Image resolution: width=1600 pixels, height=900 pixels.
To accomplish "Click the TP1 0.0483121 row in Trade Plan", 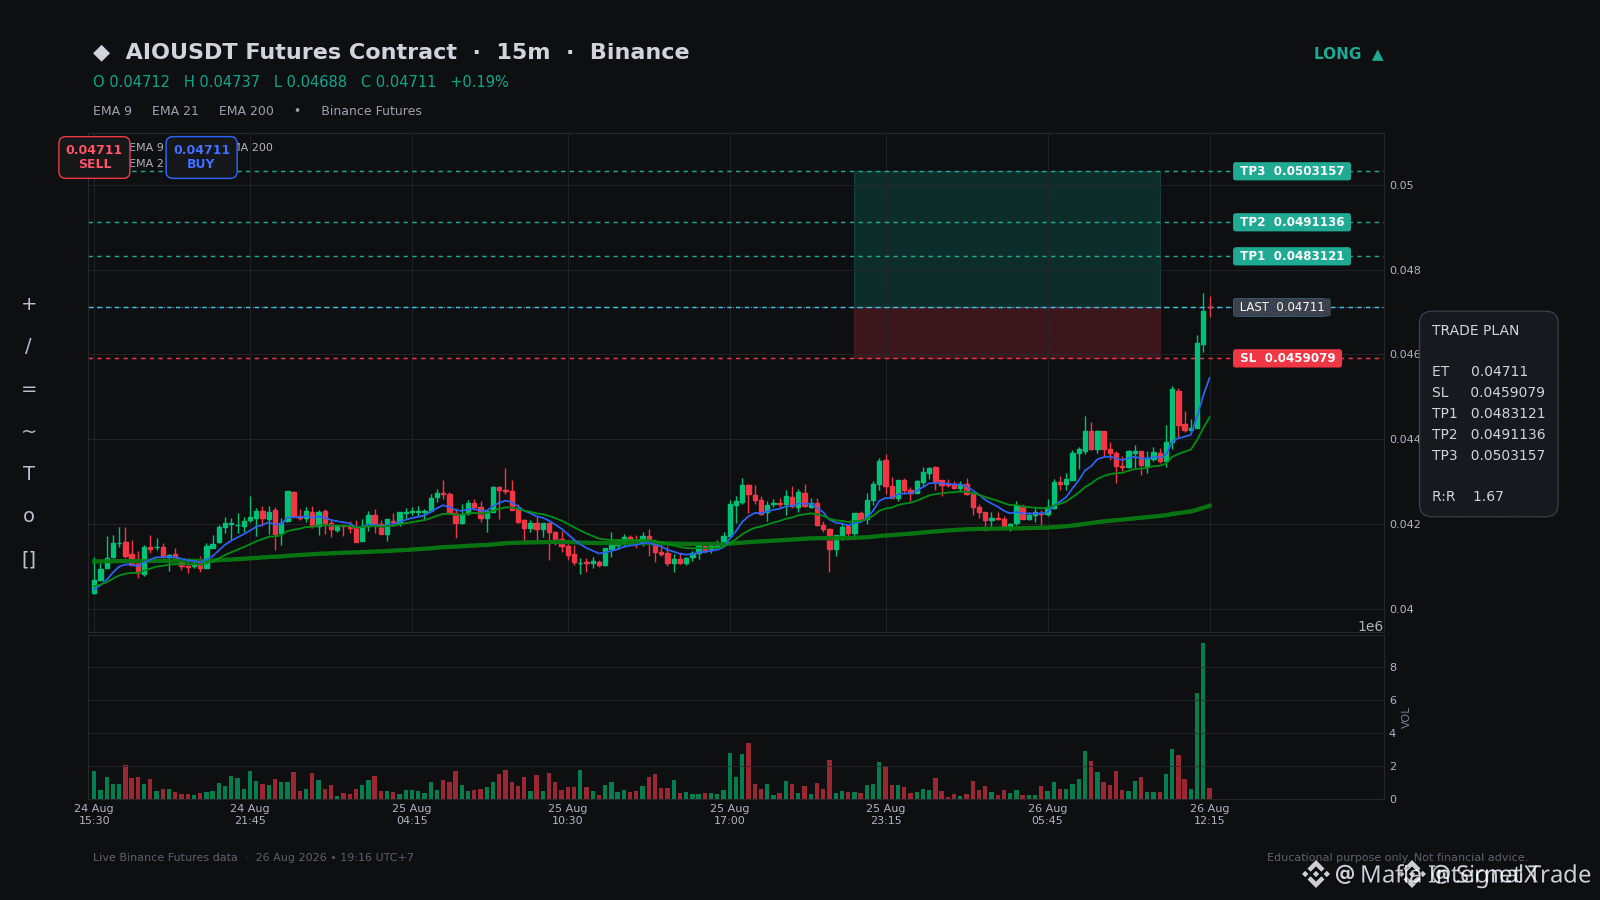I will click(x=1488, y=414).
